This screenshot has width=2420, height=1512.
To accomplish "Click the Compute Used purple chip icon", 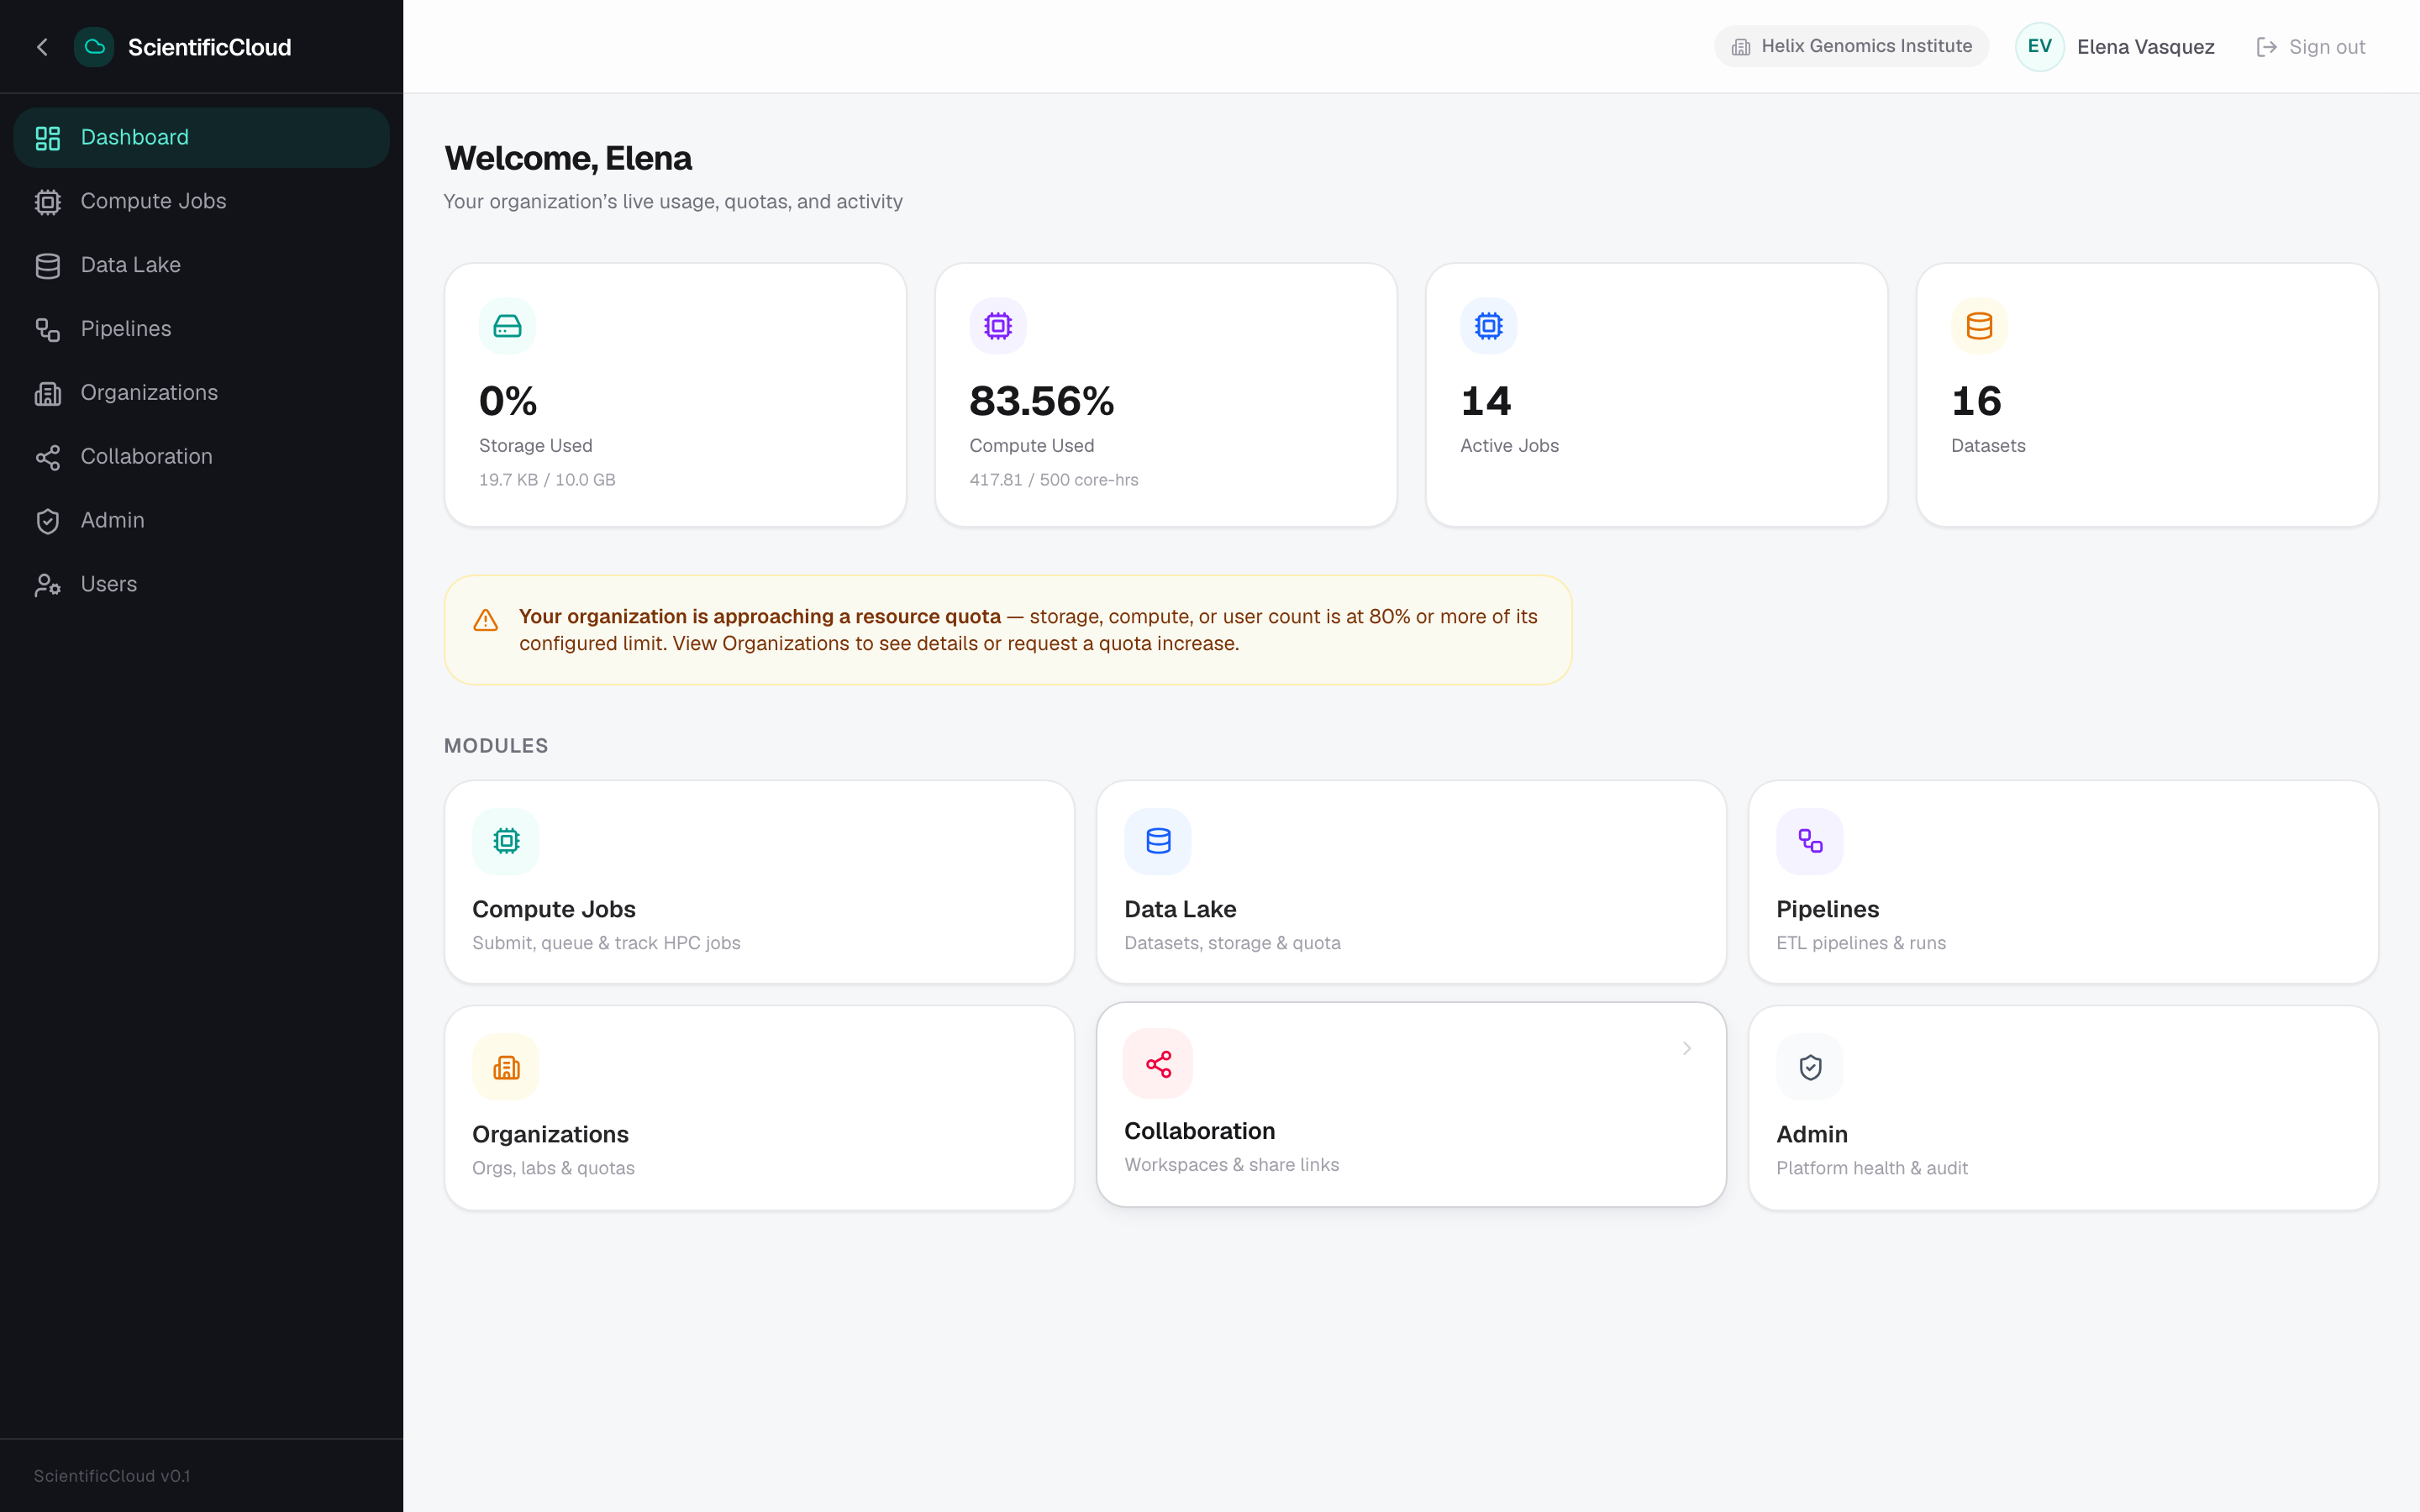I will (x=998, y=326).
